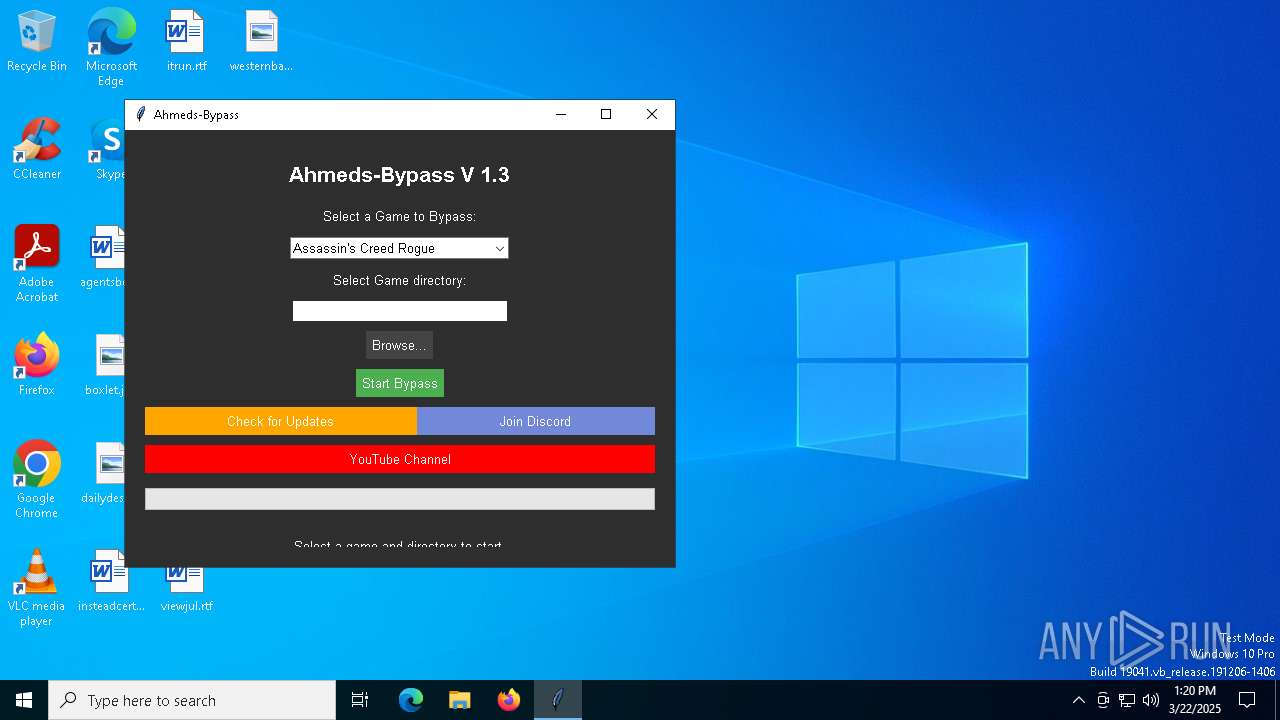This screenshot has height=720, width=1280.
Task: Select the itrun.rtf desktop file
Action: coord(186,41)
